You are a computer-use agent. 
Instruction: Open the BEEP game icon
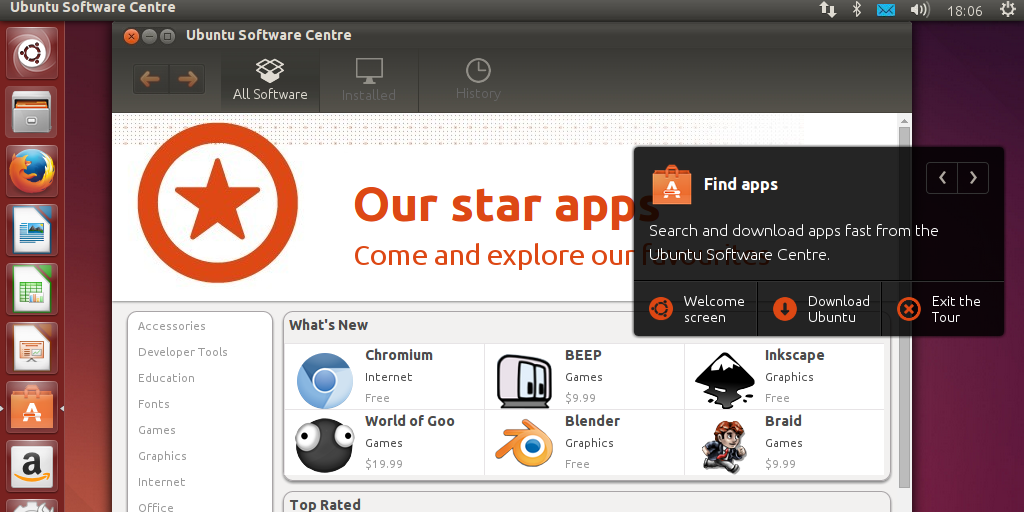(524, 381)
